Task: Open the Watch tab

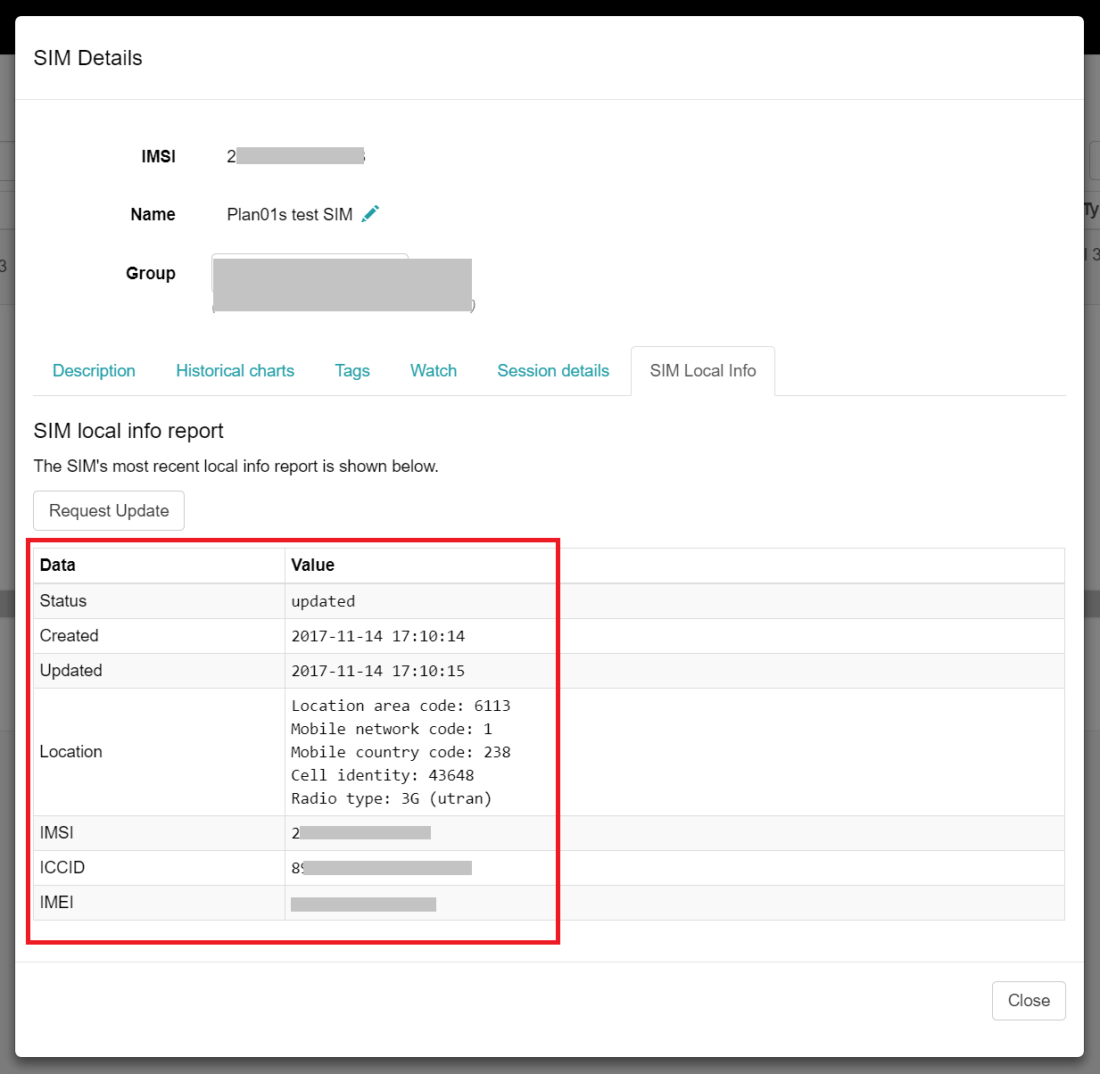Action: 432,370
